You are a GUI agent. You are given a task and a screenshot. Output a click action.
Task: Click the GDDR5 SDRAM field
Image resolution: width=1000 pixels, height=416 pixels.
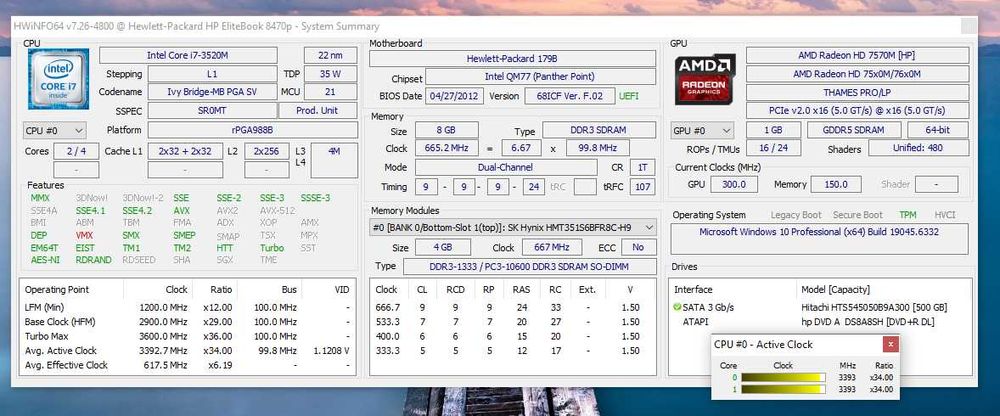pyautogui.click(x=854, y=130)
